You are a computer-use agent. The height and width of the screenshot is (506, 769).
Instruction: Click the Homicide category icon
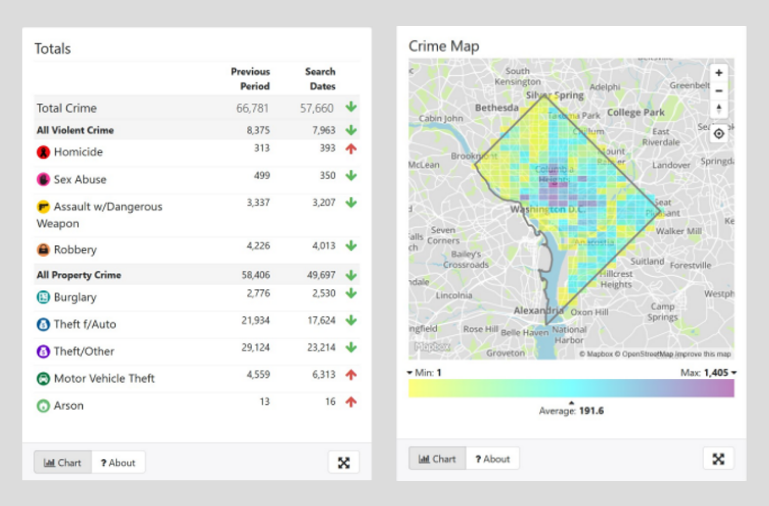tap(44, 152)
